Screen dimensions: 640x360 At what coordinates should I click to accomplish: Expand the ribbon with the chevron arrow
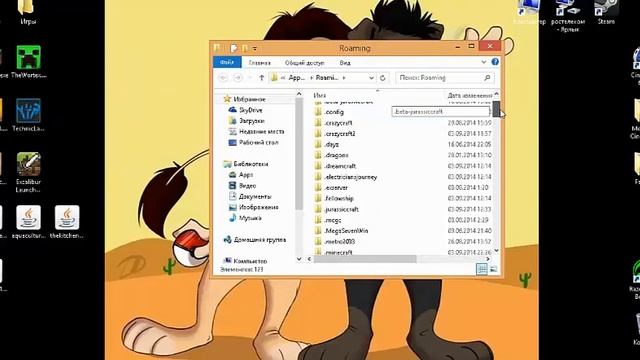[484, 62]
